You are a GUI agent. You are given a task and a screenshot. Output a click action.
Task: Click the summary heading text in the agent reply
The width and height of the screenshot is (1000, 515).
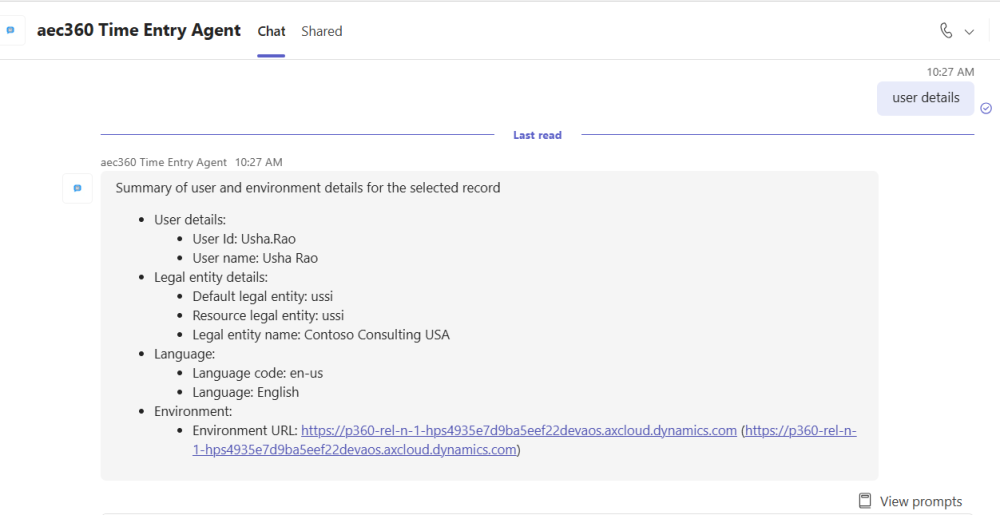308,188
